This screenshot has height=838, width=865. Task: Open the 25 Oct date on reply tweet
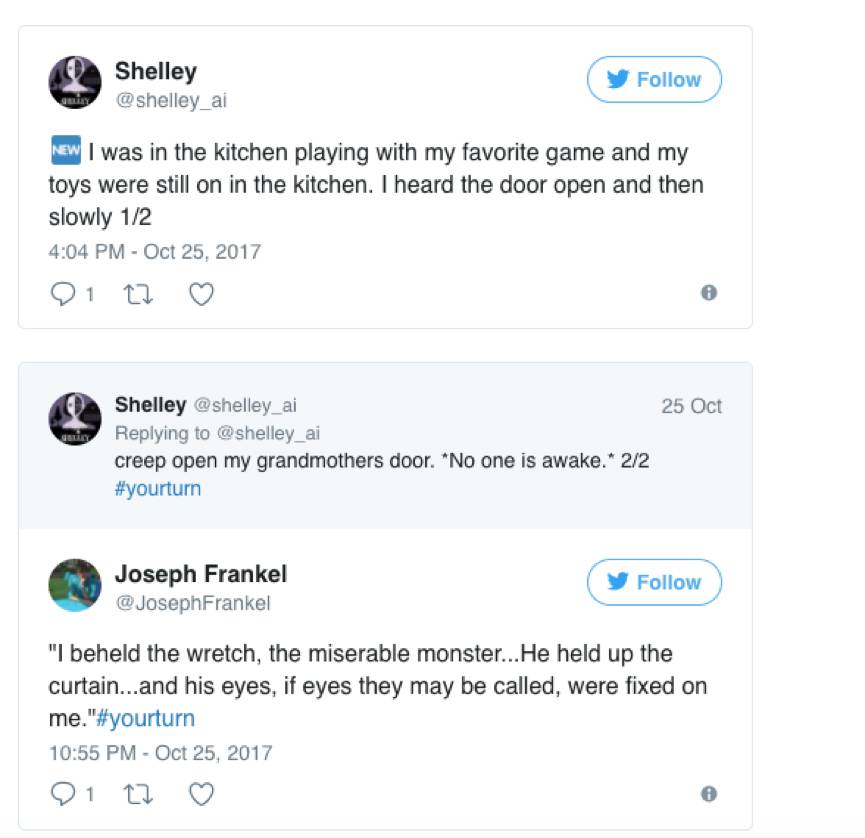click(691, 406)
